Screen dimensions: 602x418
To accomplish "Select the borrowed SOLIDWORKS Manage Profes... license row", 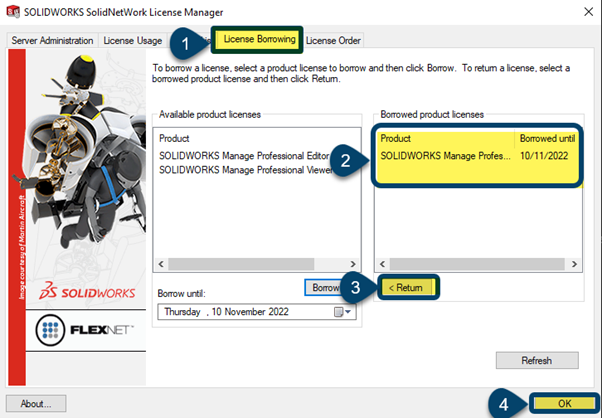I will point(477,156).
